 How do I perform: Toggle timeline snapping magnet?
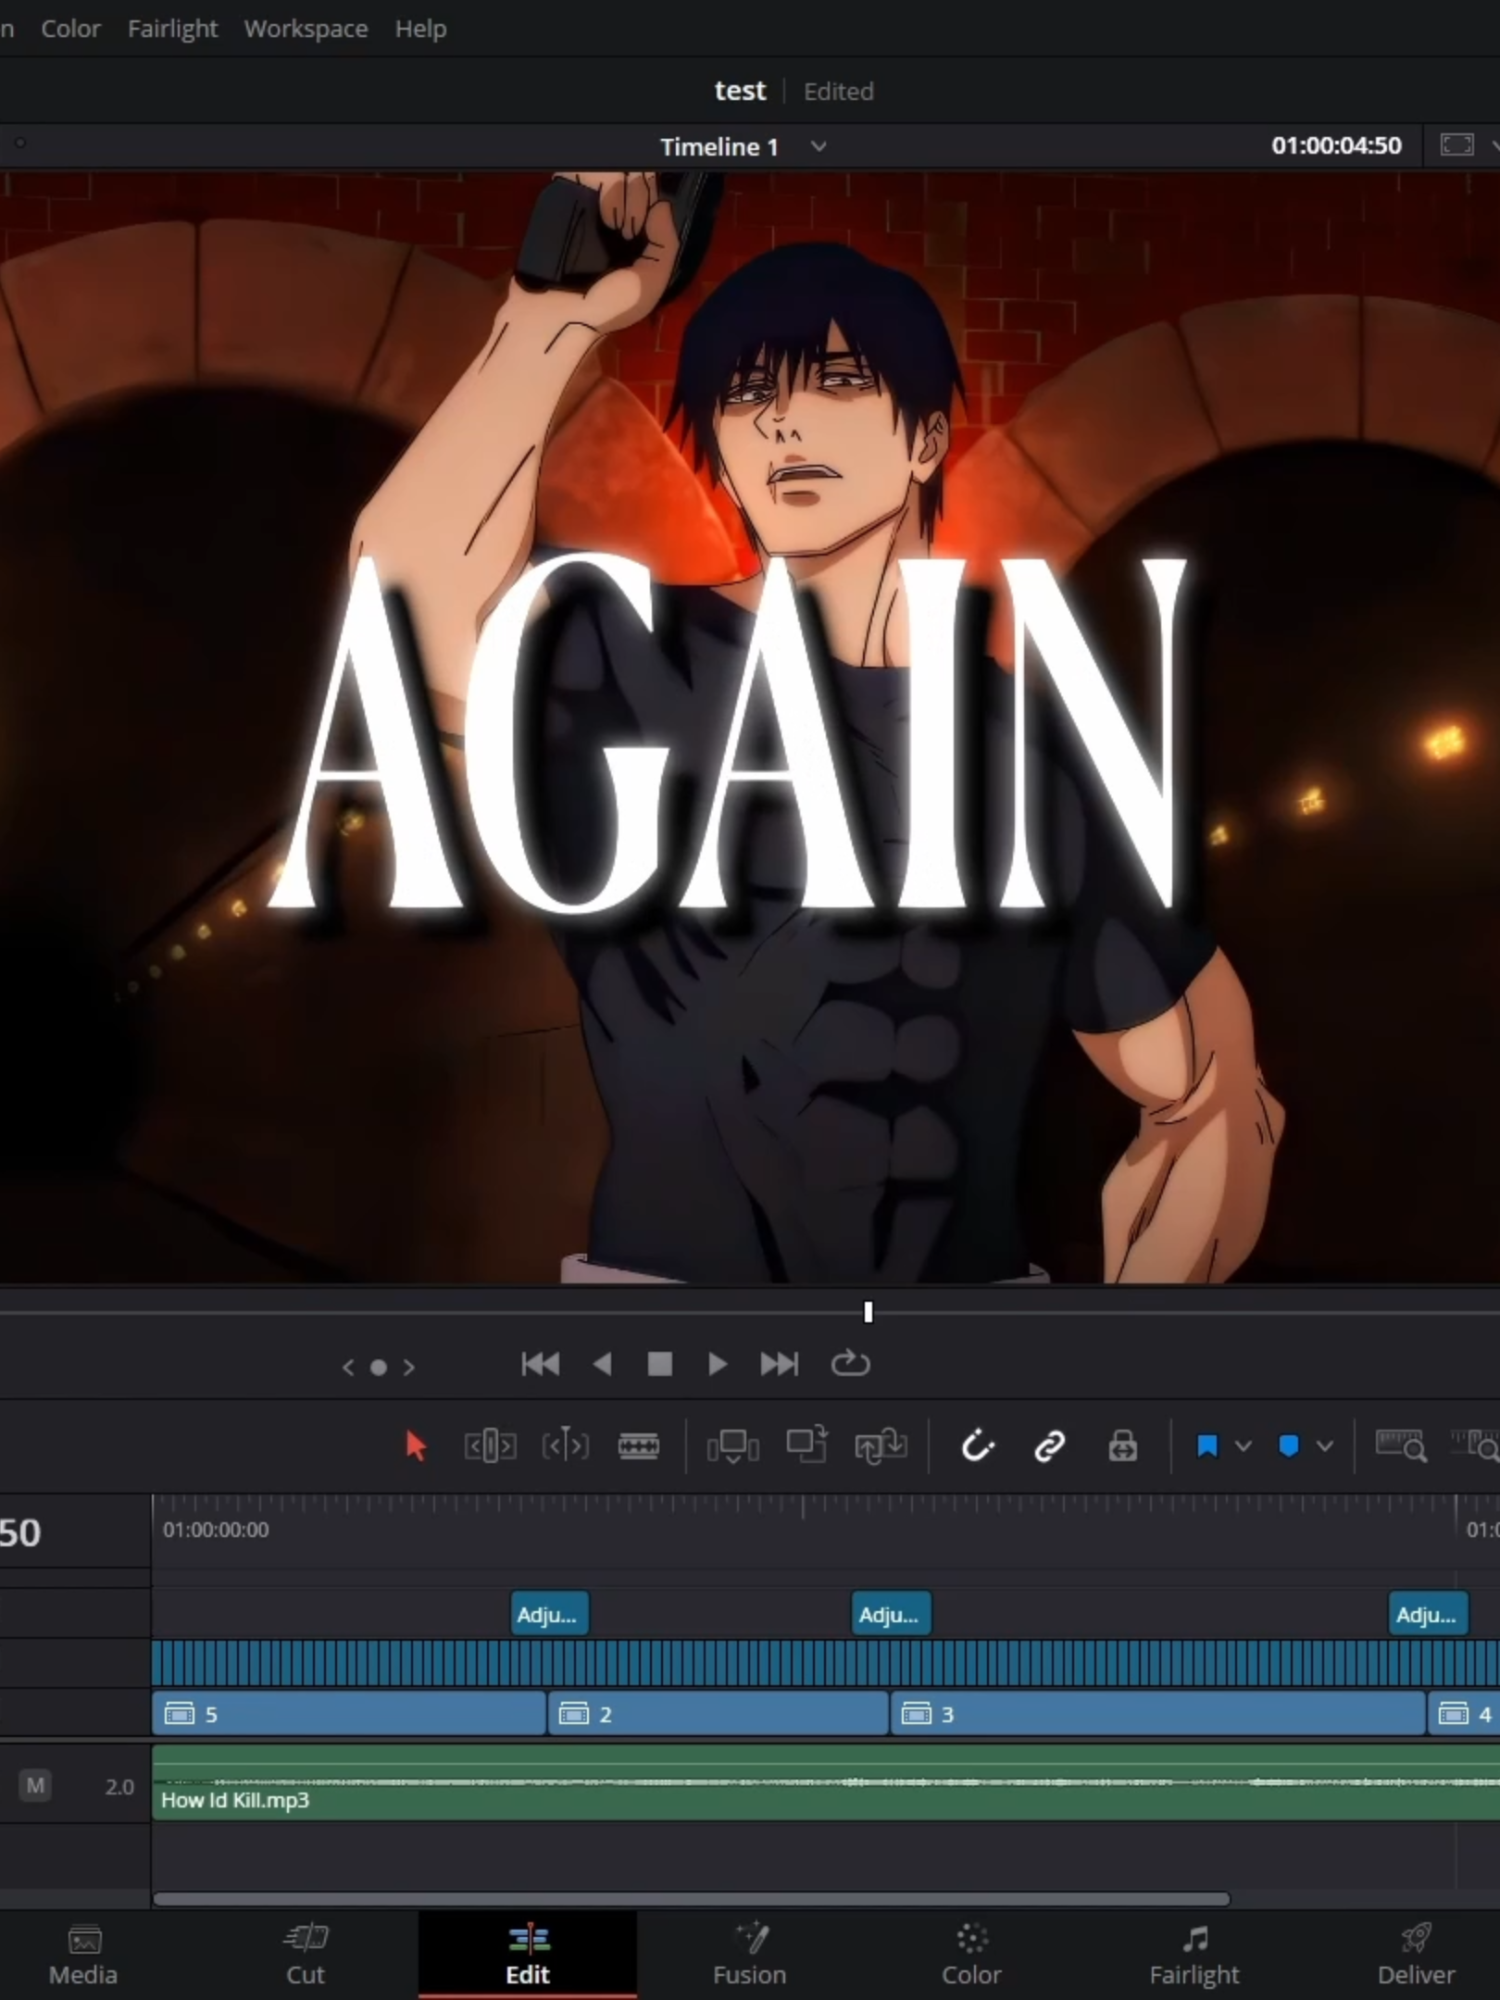click(x=977, y=1446)
